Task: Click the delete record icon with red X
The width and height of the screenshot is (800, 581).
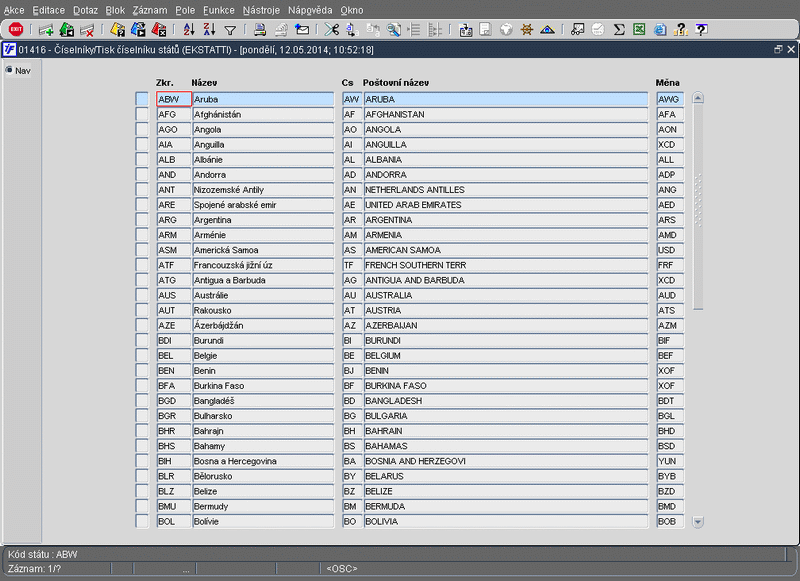Action: 87,30
